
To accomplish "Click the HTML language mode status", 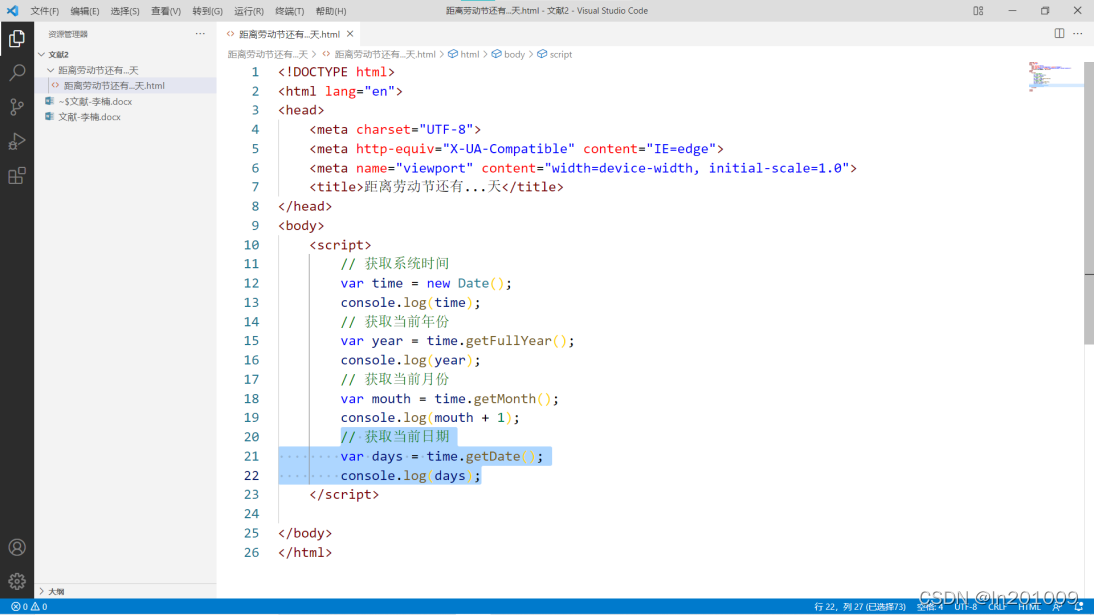I will click(1029, 607).
